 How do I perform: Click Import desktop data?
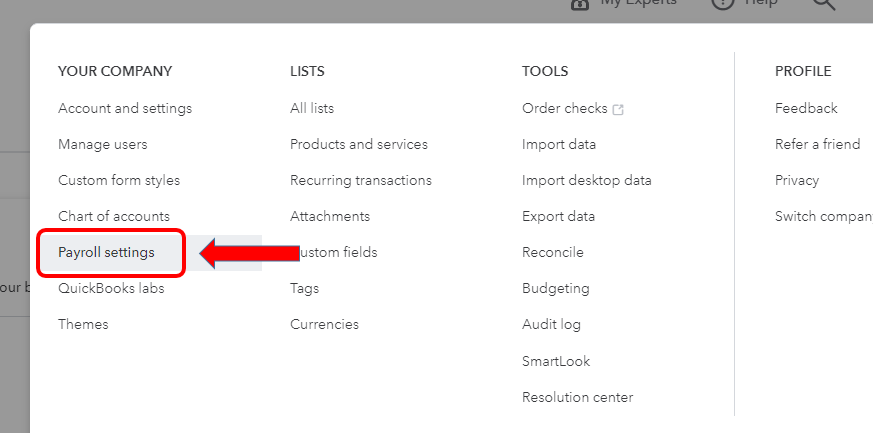(x=587, y=180)
